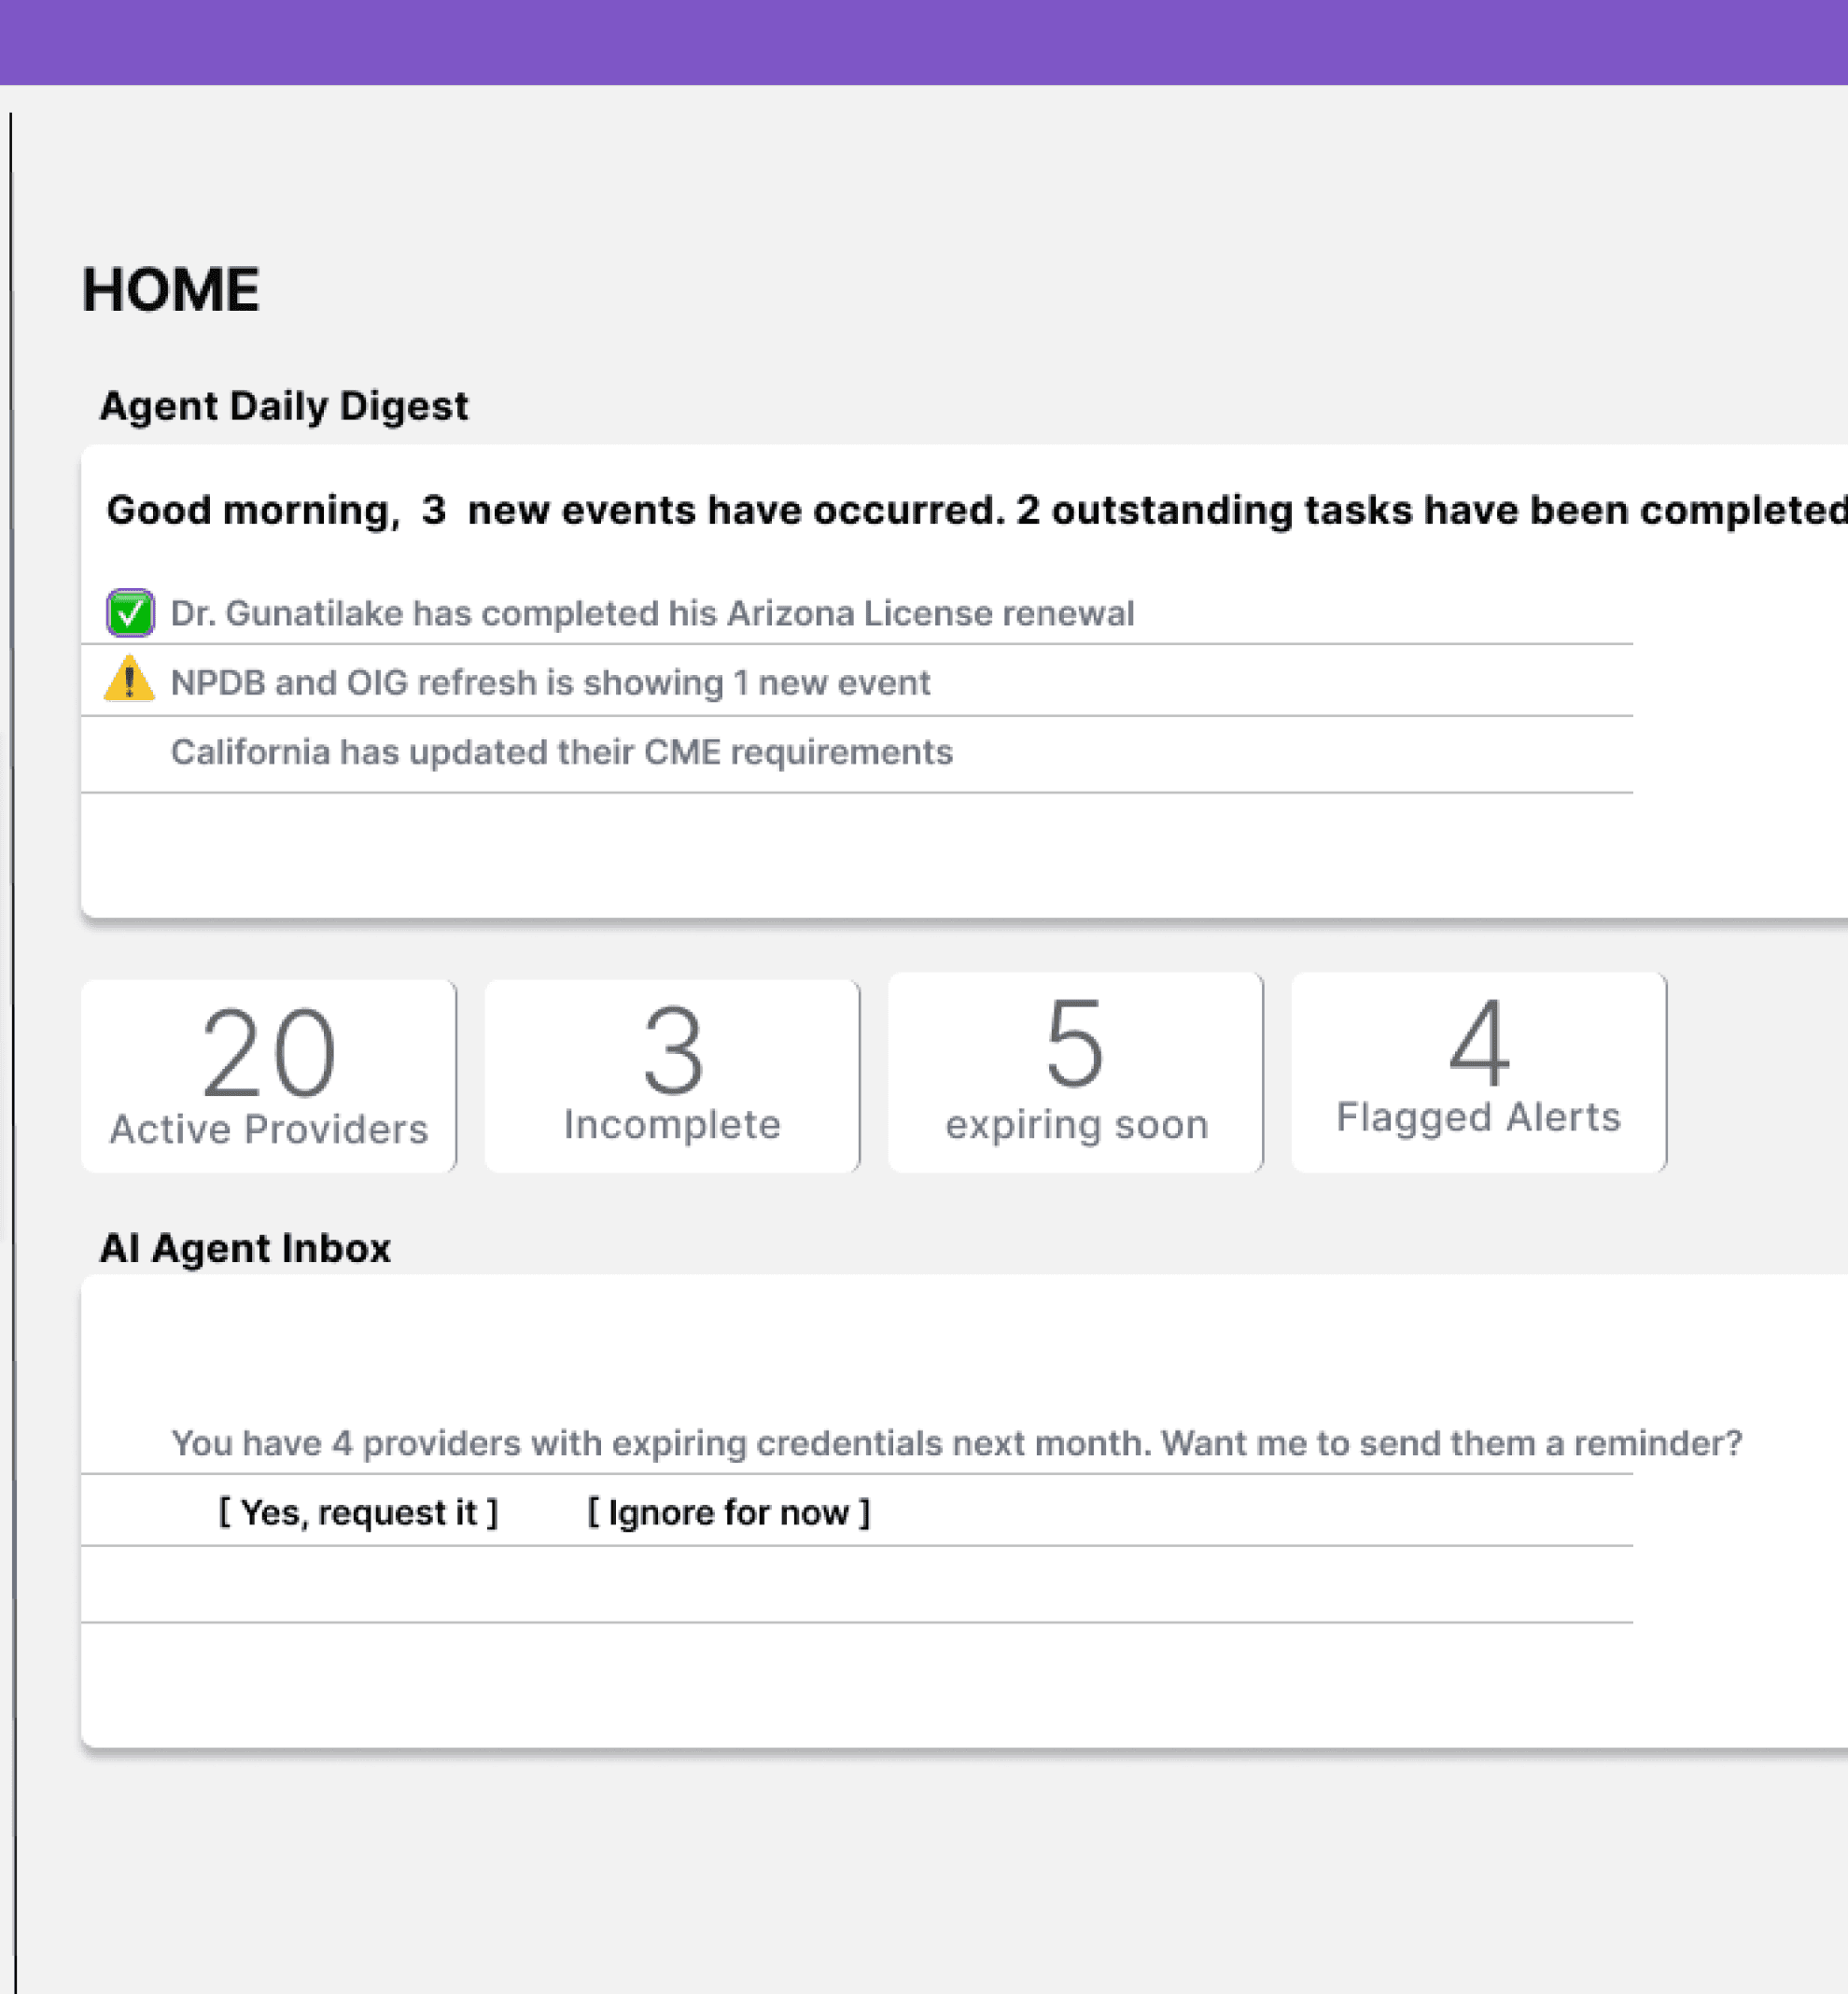Open the NPDB and OIG refresh event text
This screenshot has height=1994, width=1848.
click(550, 683)
